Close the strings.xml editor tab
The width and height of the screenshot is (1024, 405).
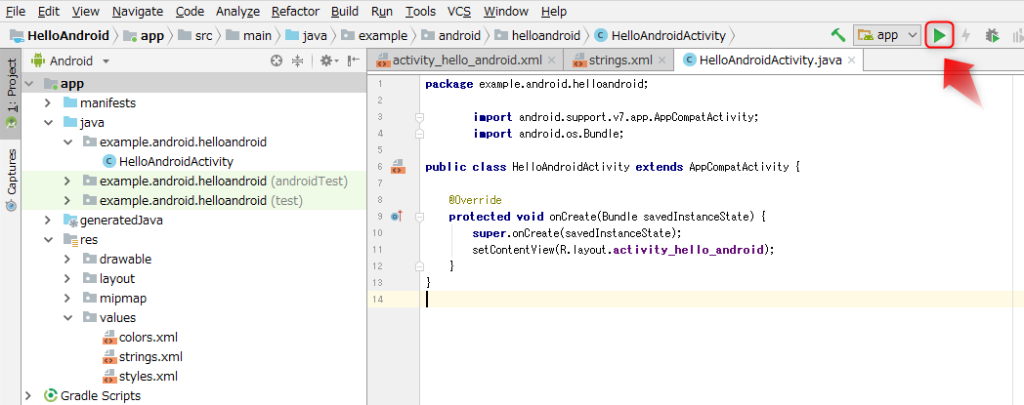point(662,61)
